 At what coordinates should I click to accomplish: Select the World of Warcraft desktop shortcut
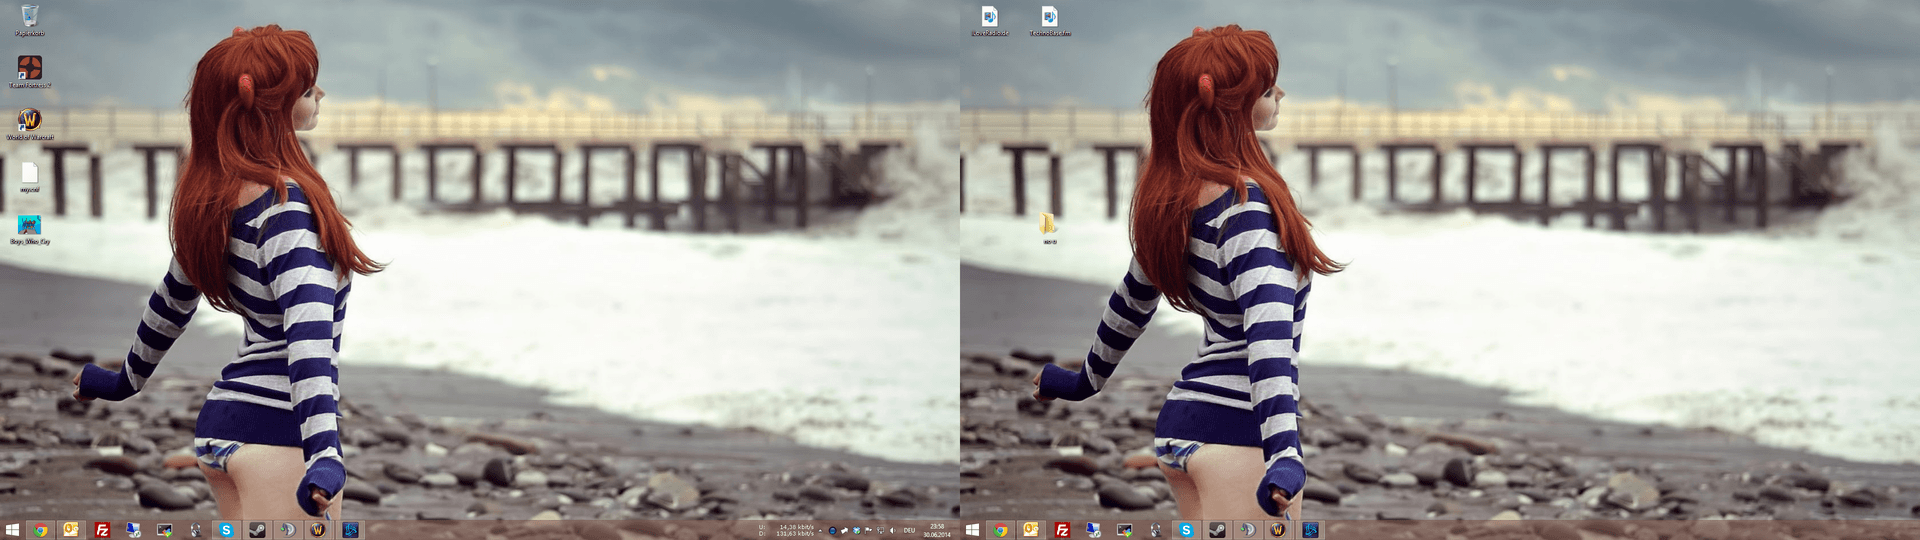point(30,121)
